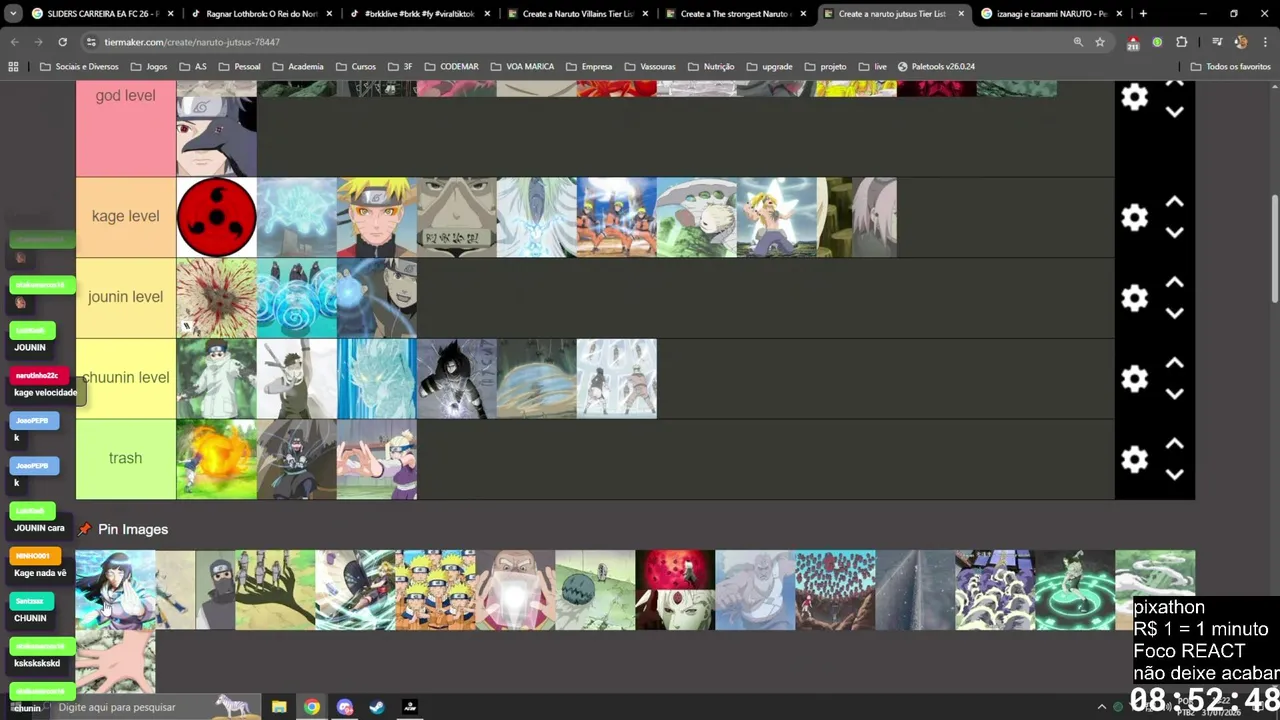Select the red moon image in Pin Images
Viewport: 1280px width, 720px height.
click(x=675, y=590)
